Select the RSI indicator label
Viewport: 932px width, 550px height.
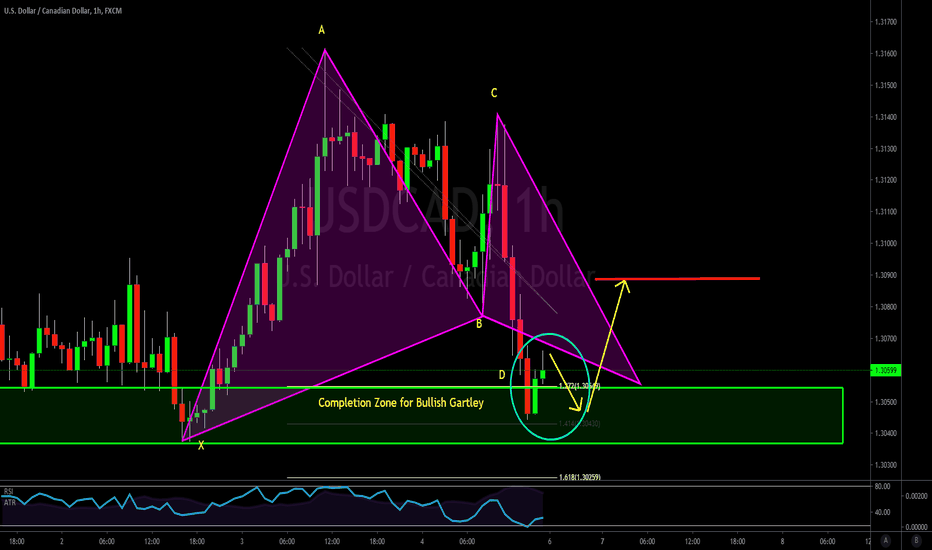pos(8,491)
